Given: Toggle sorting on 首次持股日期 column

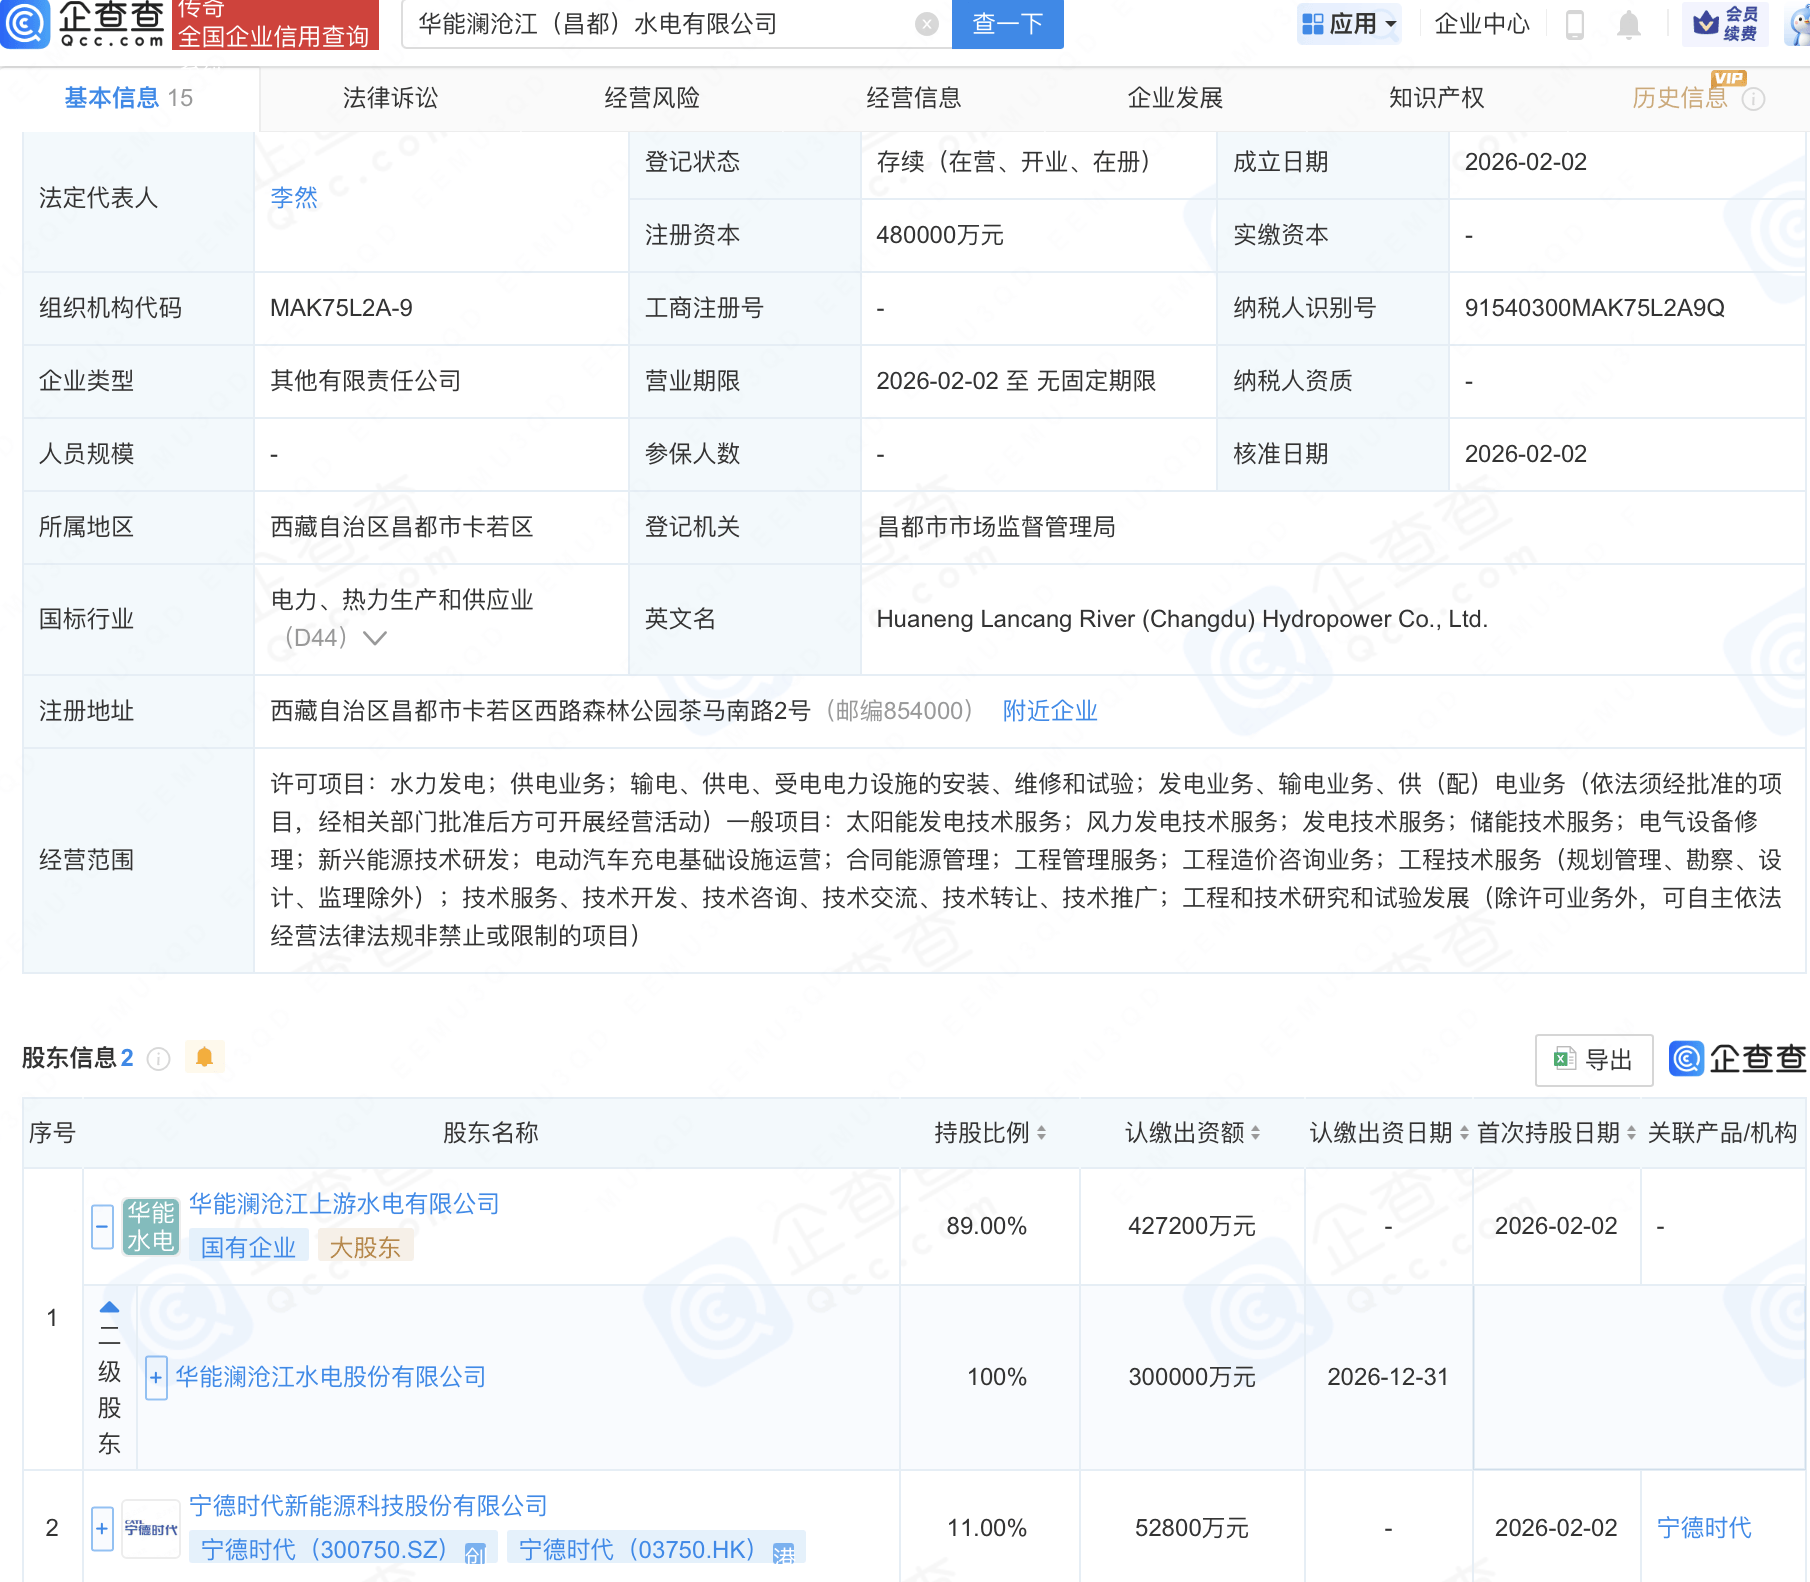Looking at the screenshot, I should coord(1631,1133).
